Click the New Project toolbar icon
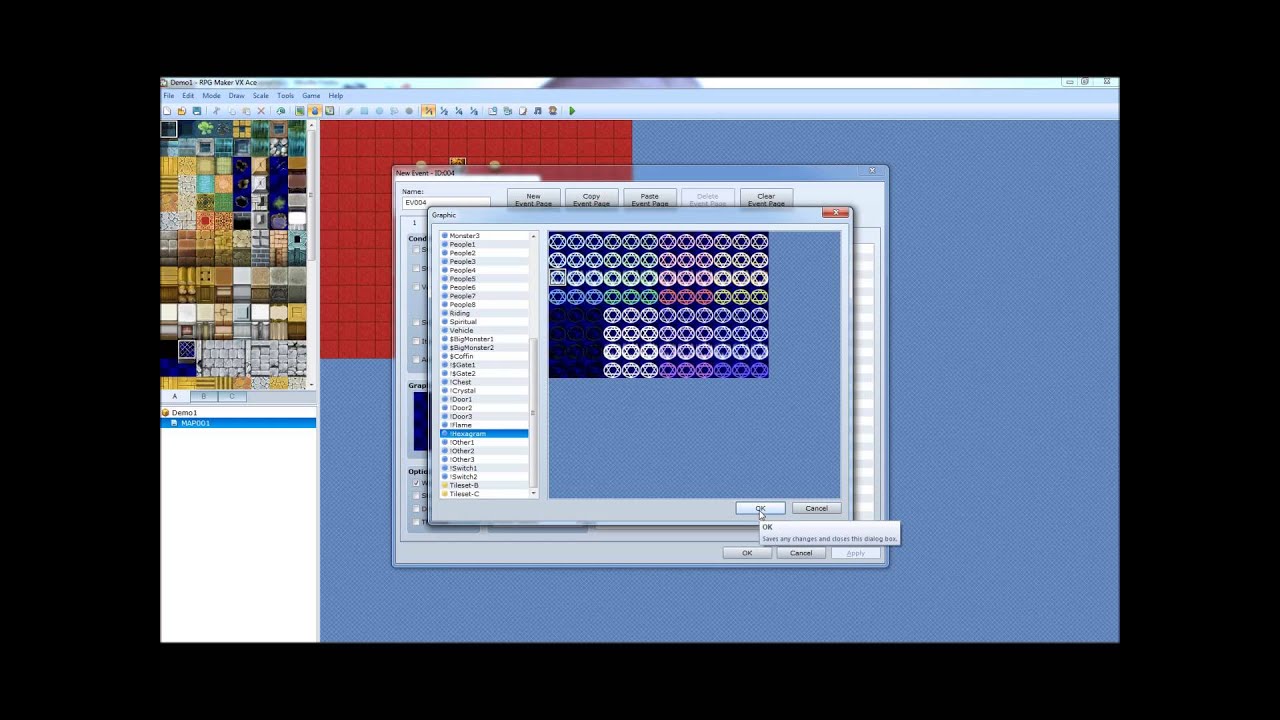Viewport: 1280px width, 720px height. 167,111
